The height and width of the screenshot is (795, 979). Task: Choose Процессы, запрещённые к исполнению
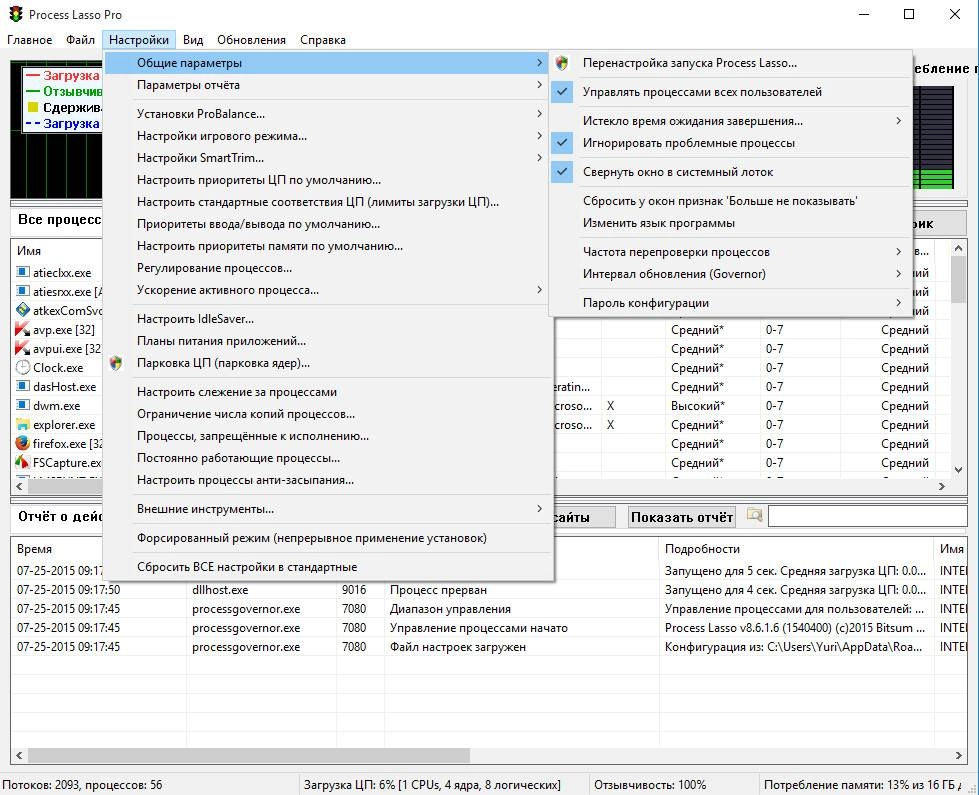click(328, 436)
